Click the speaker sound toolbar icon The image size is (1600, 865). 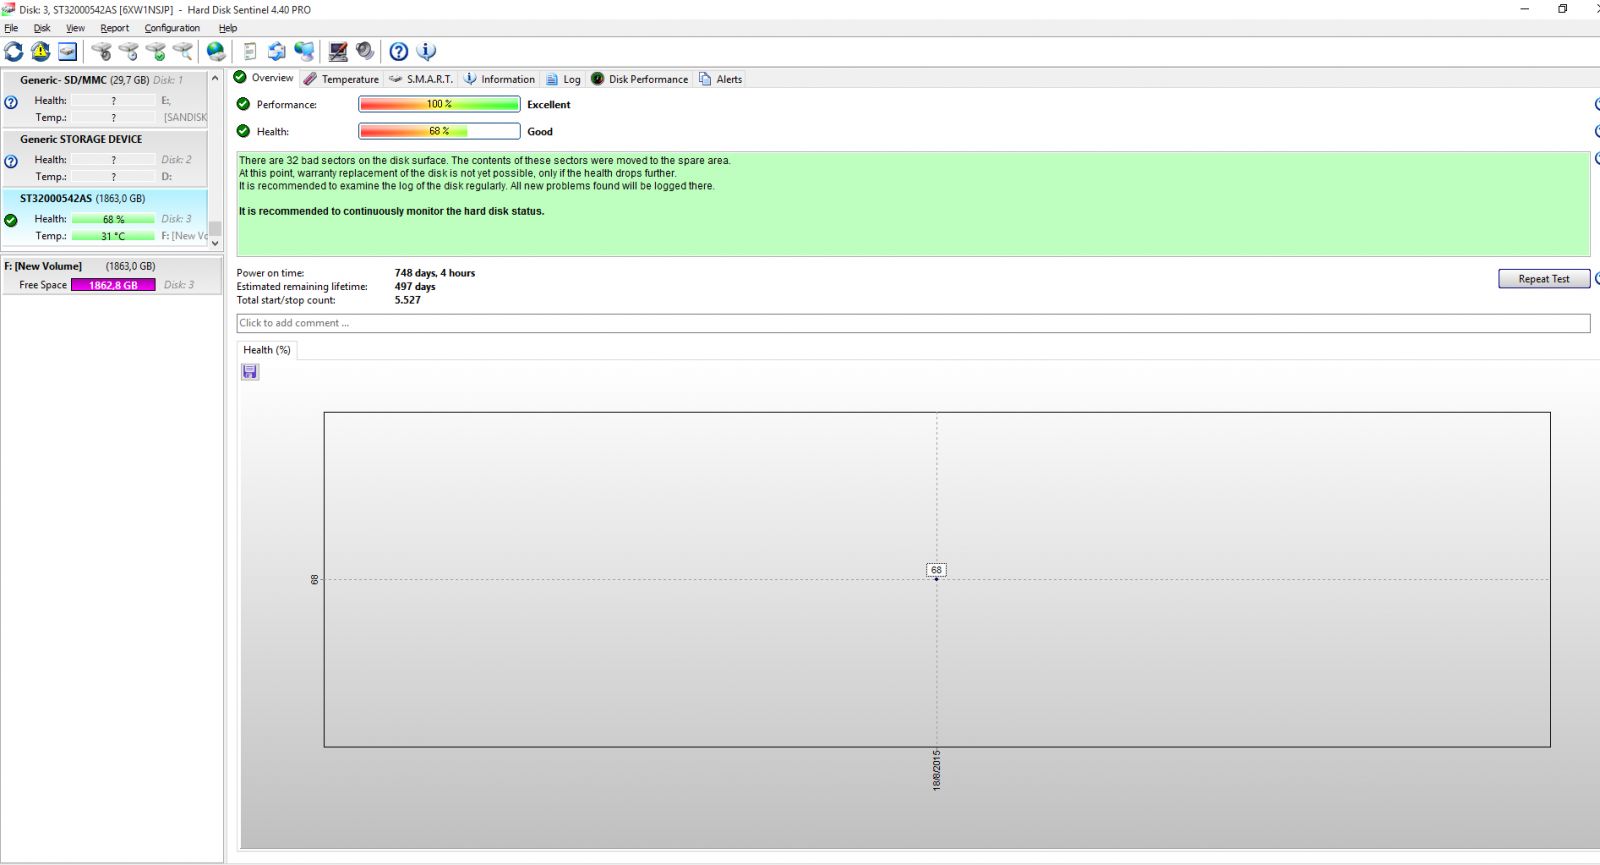365,51
